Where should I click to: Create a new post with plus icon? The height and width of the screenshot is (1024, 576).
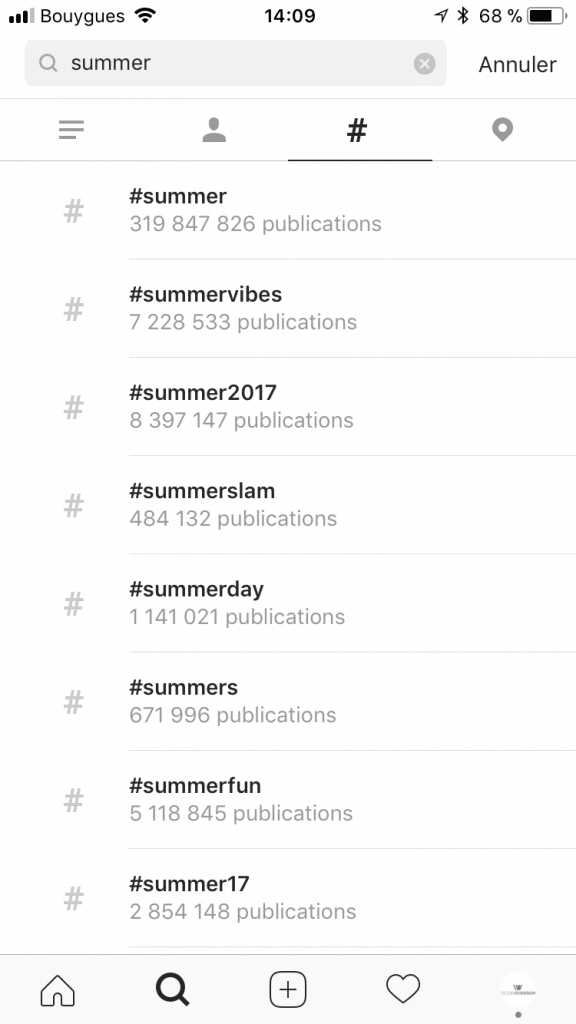pyautogui.click(x=288, y=989)
